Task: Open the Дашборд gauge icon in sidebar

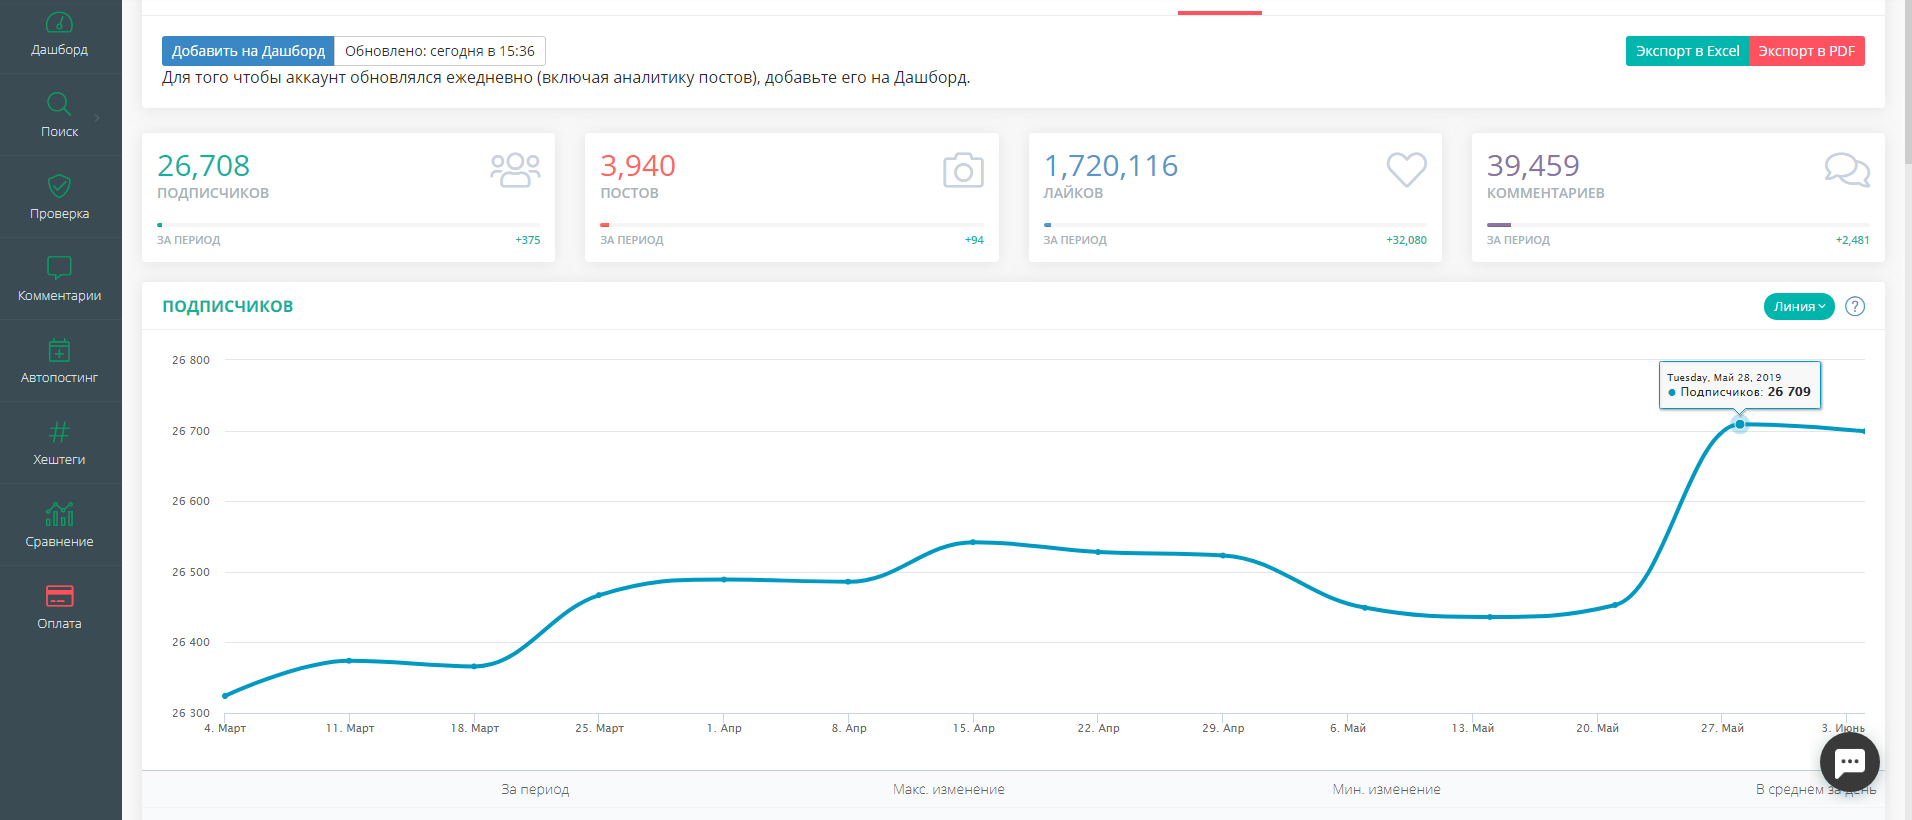Action: (x=59, y=22)
